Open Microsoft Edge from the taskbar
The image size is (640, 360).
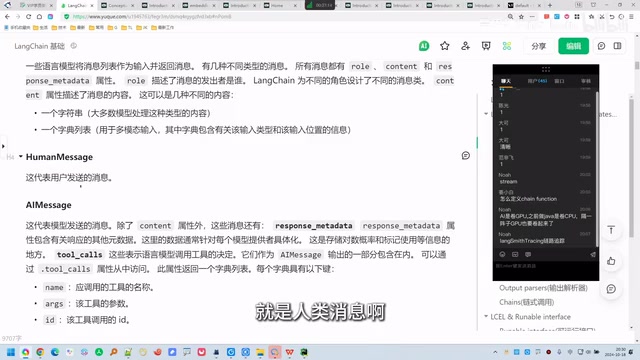click(55, 352)
